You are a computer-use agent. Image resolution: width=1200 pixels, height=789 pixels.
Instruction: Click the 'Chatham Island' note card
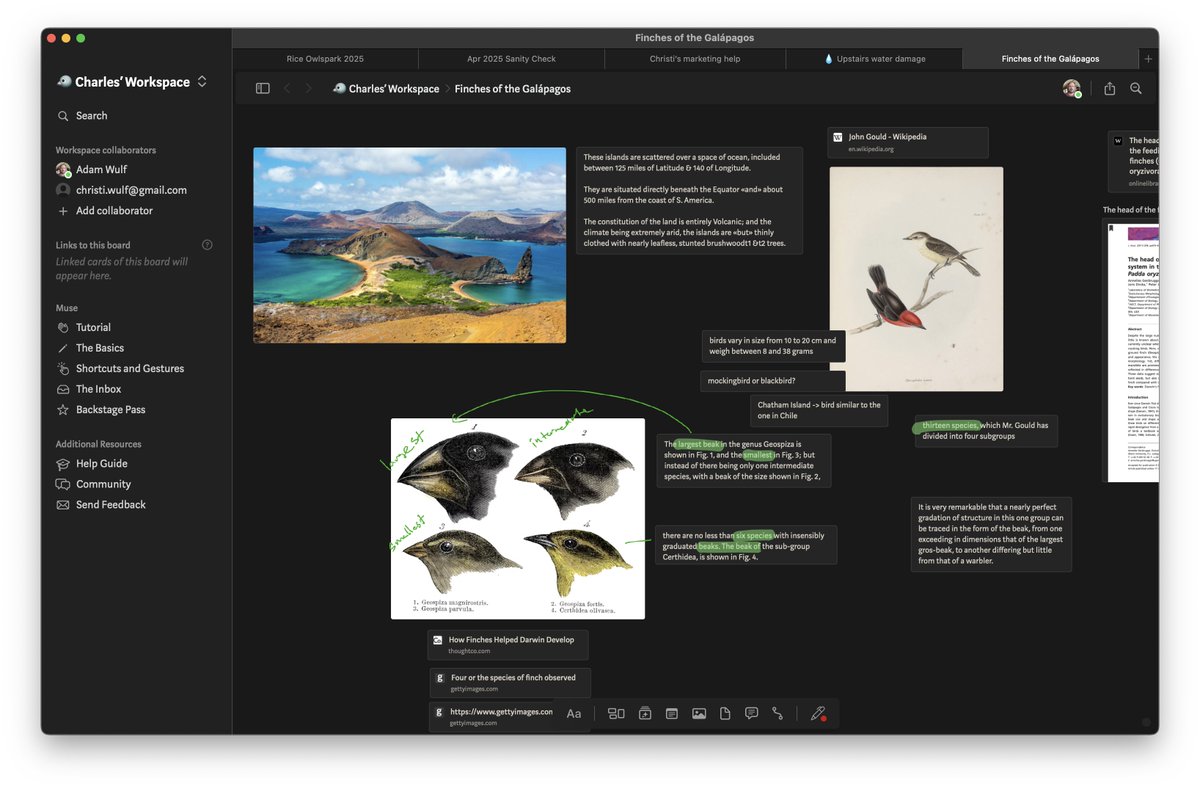pos(819,410)
